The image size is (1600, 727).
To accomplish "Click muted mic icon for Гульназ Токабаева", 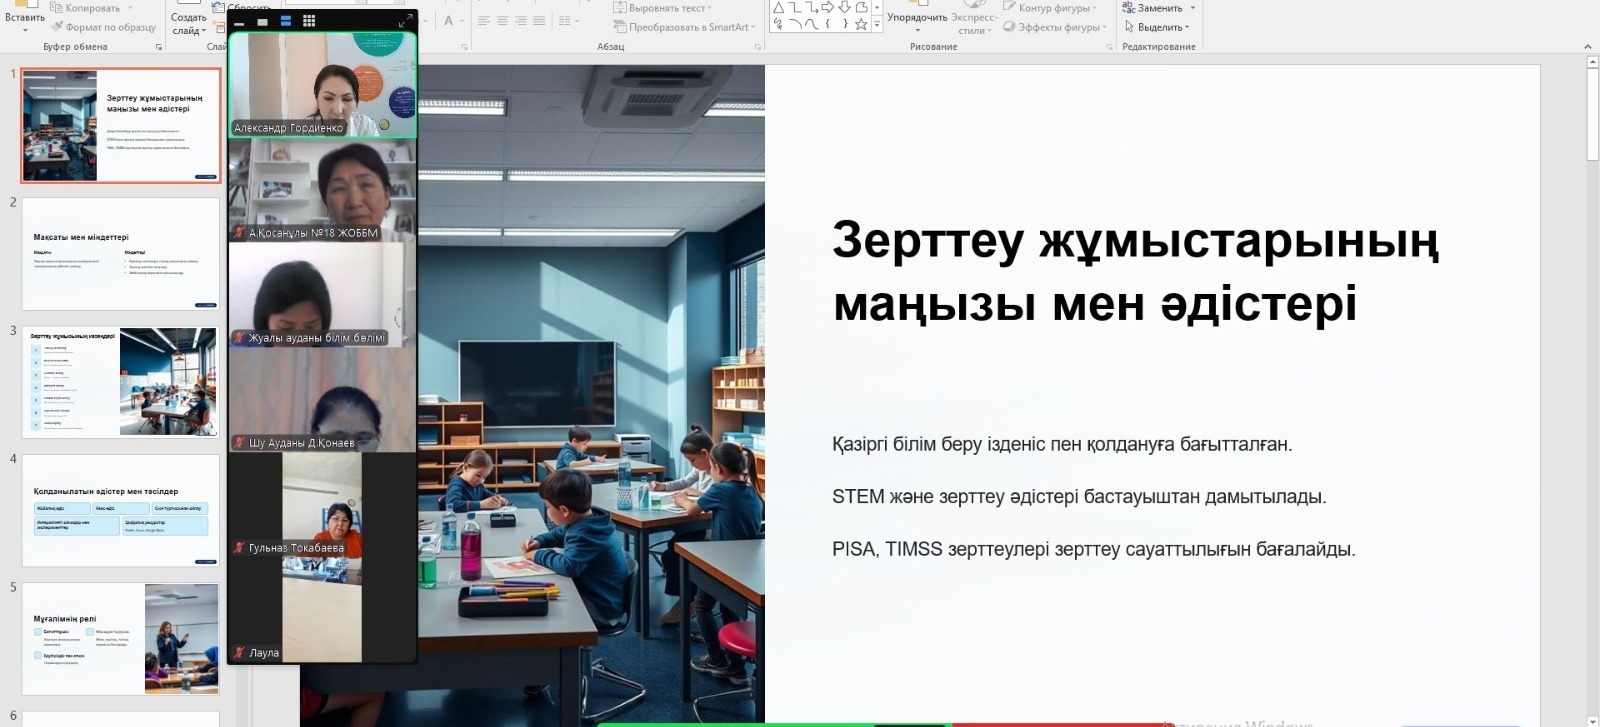I will [239, 548].
